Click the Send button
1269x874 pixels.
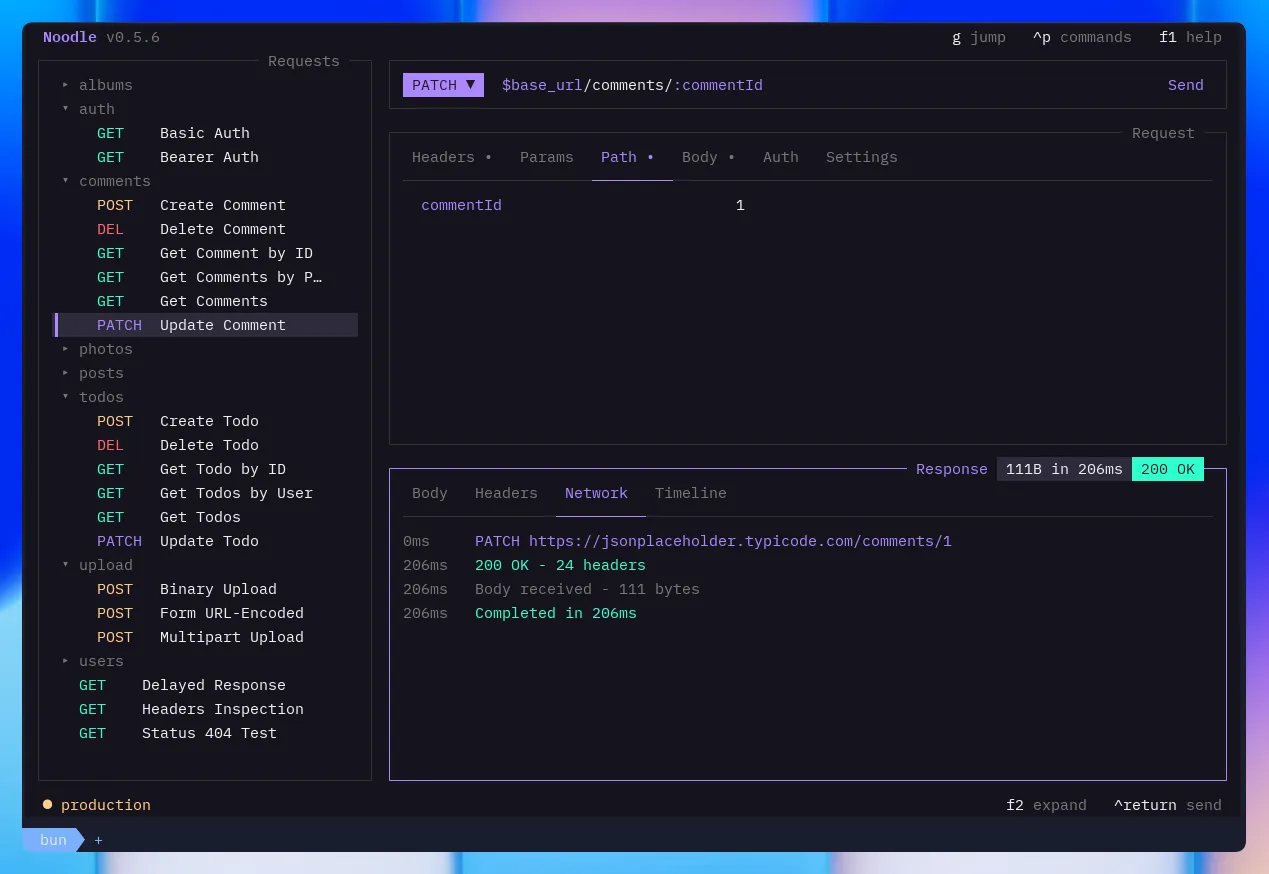(1185, 85)
